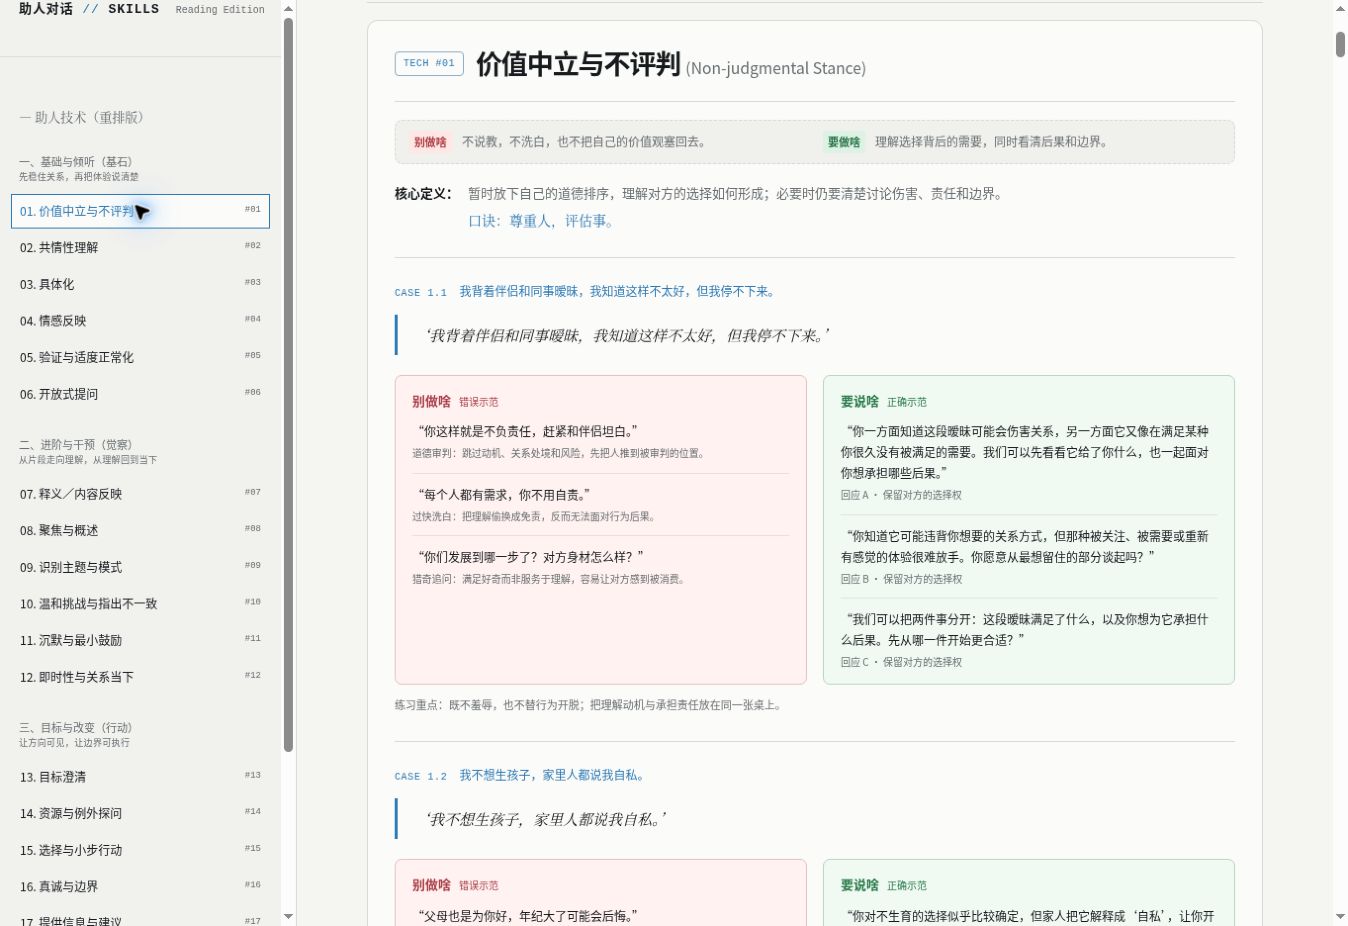
Task: Click the 回应 B · 保留对方的选择权 caption
Action: pyautogui.click(x=901, y=579)
